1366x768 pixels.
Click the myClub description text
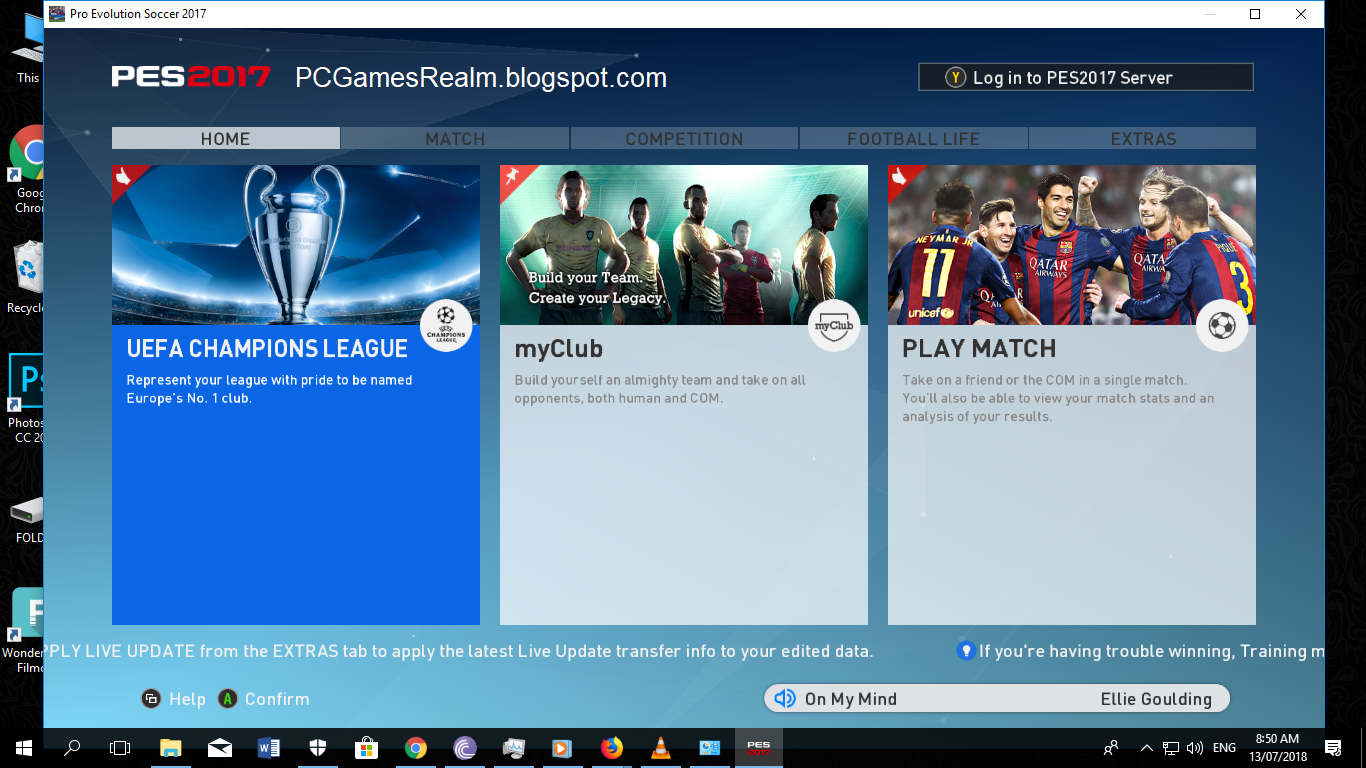[x=660, y=389]
